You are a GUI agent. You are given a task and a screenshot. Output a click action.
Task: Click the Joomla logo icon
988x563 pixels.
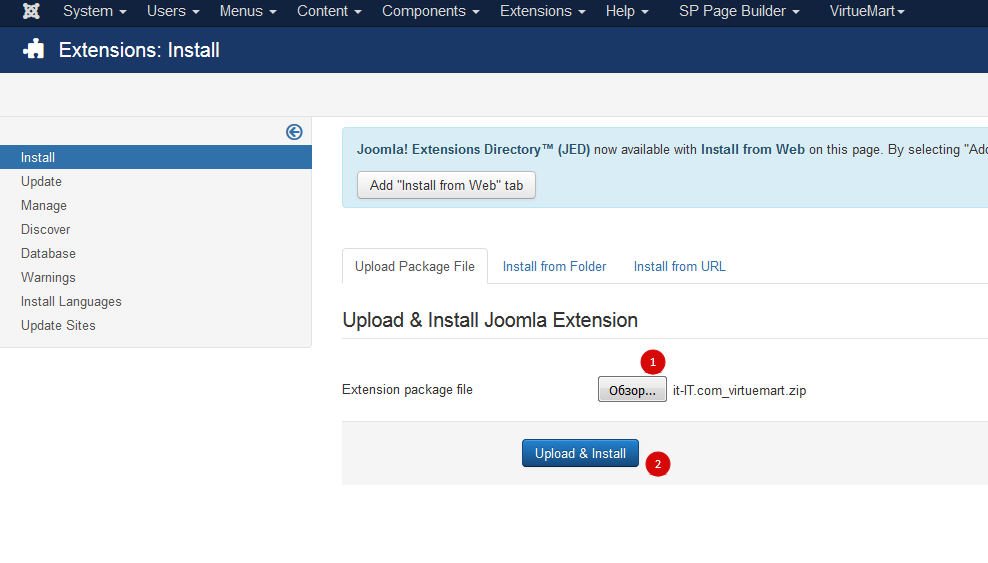31,11
